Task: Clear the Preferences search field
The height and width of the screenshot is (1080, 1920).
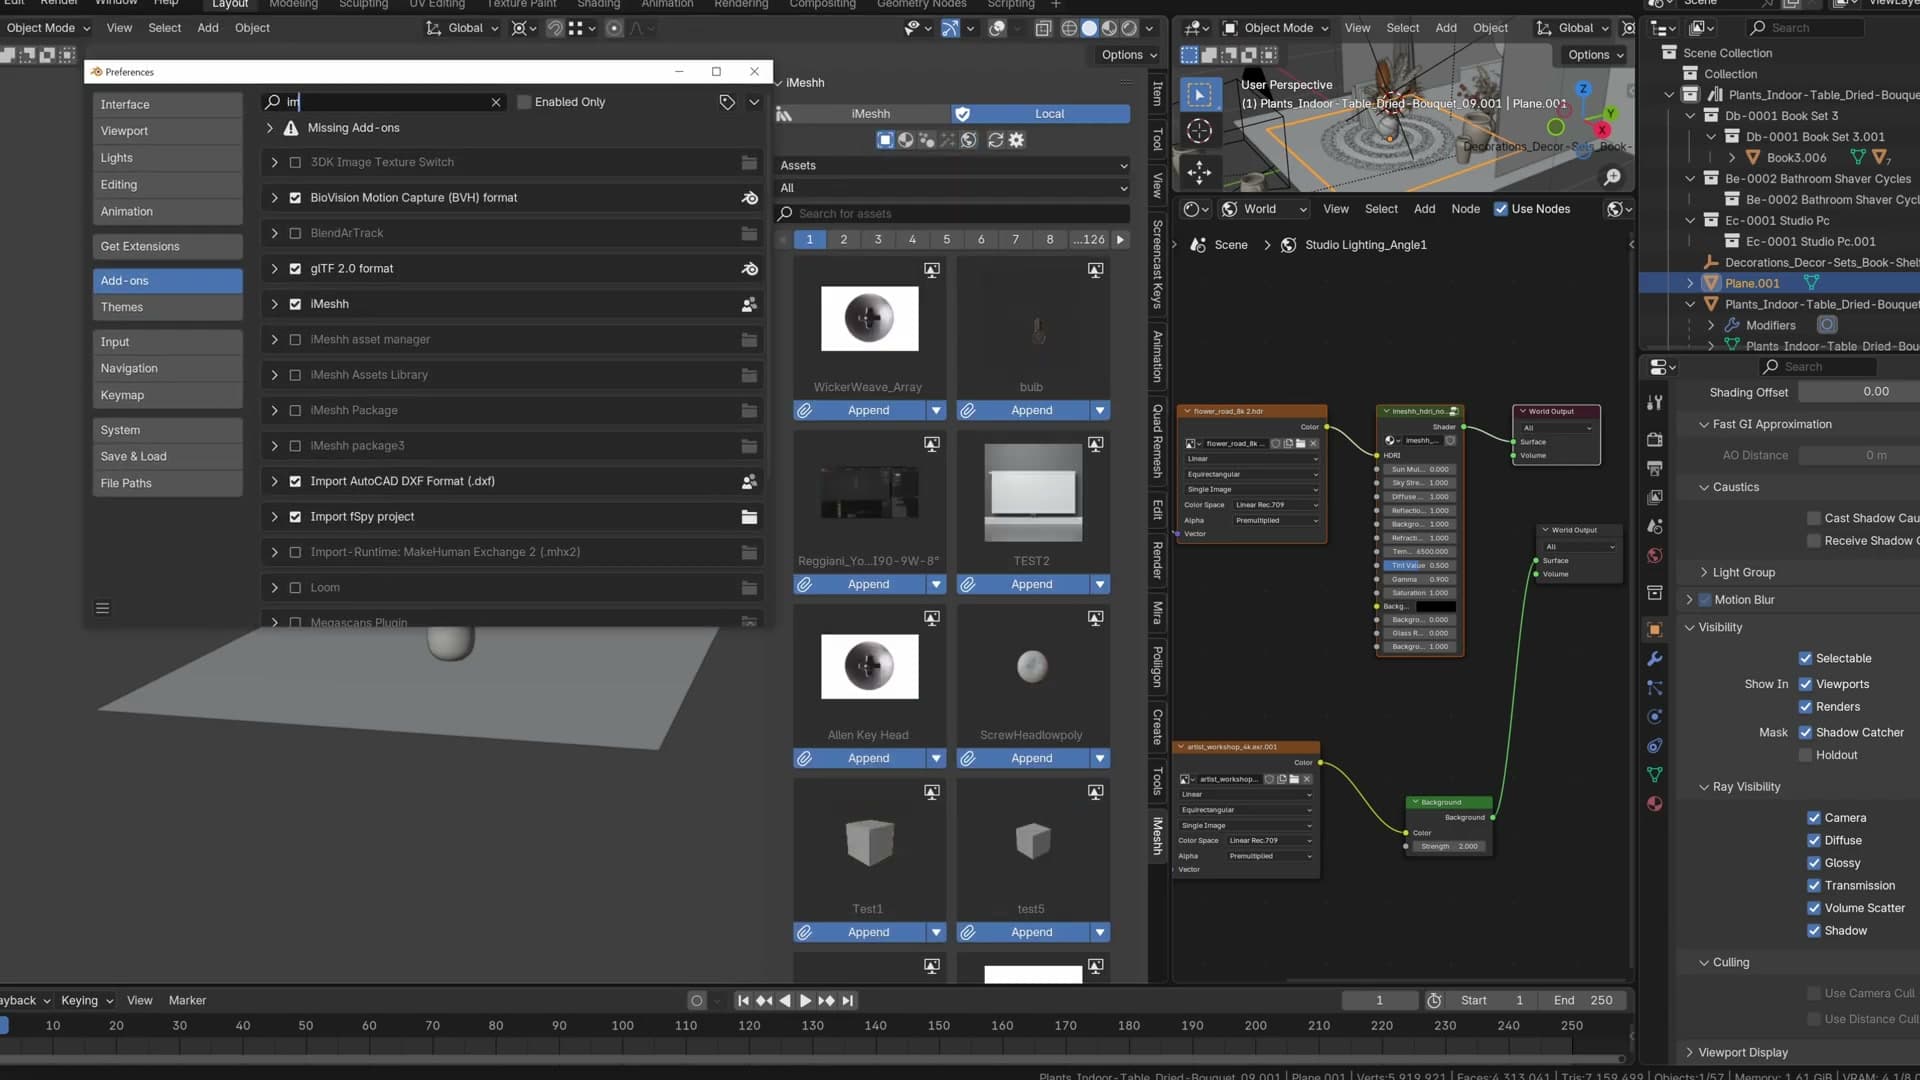Action: 496,102
